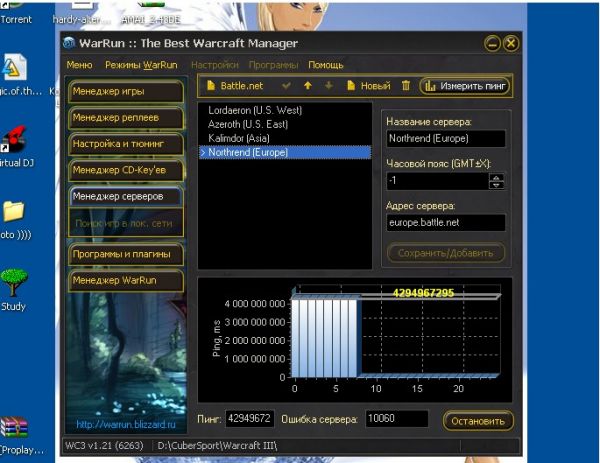600x463 pixels.
Task: Switch to Менеджер реплеев section
Action: pos(125,118)
